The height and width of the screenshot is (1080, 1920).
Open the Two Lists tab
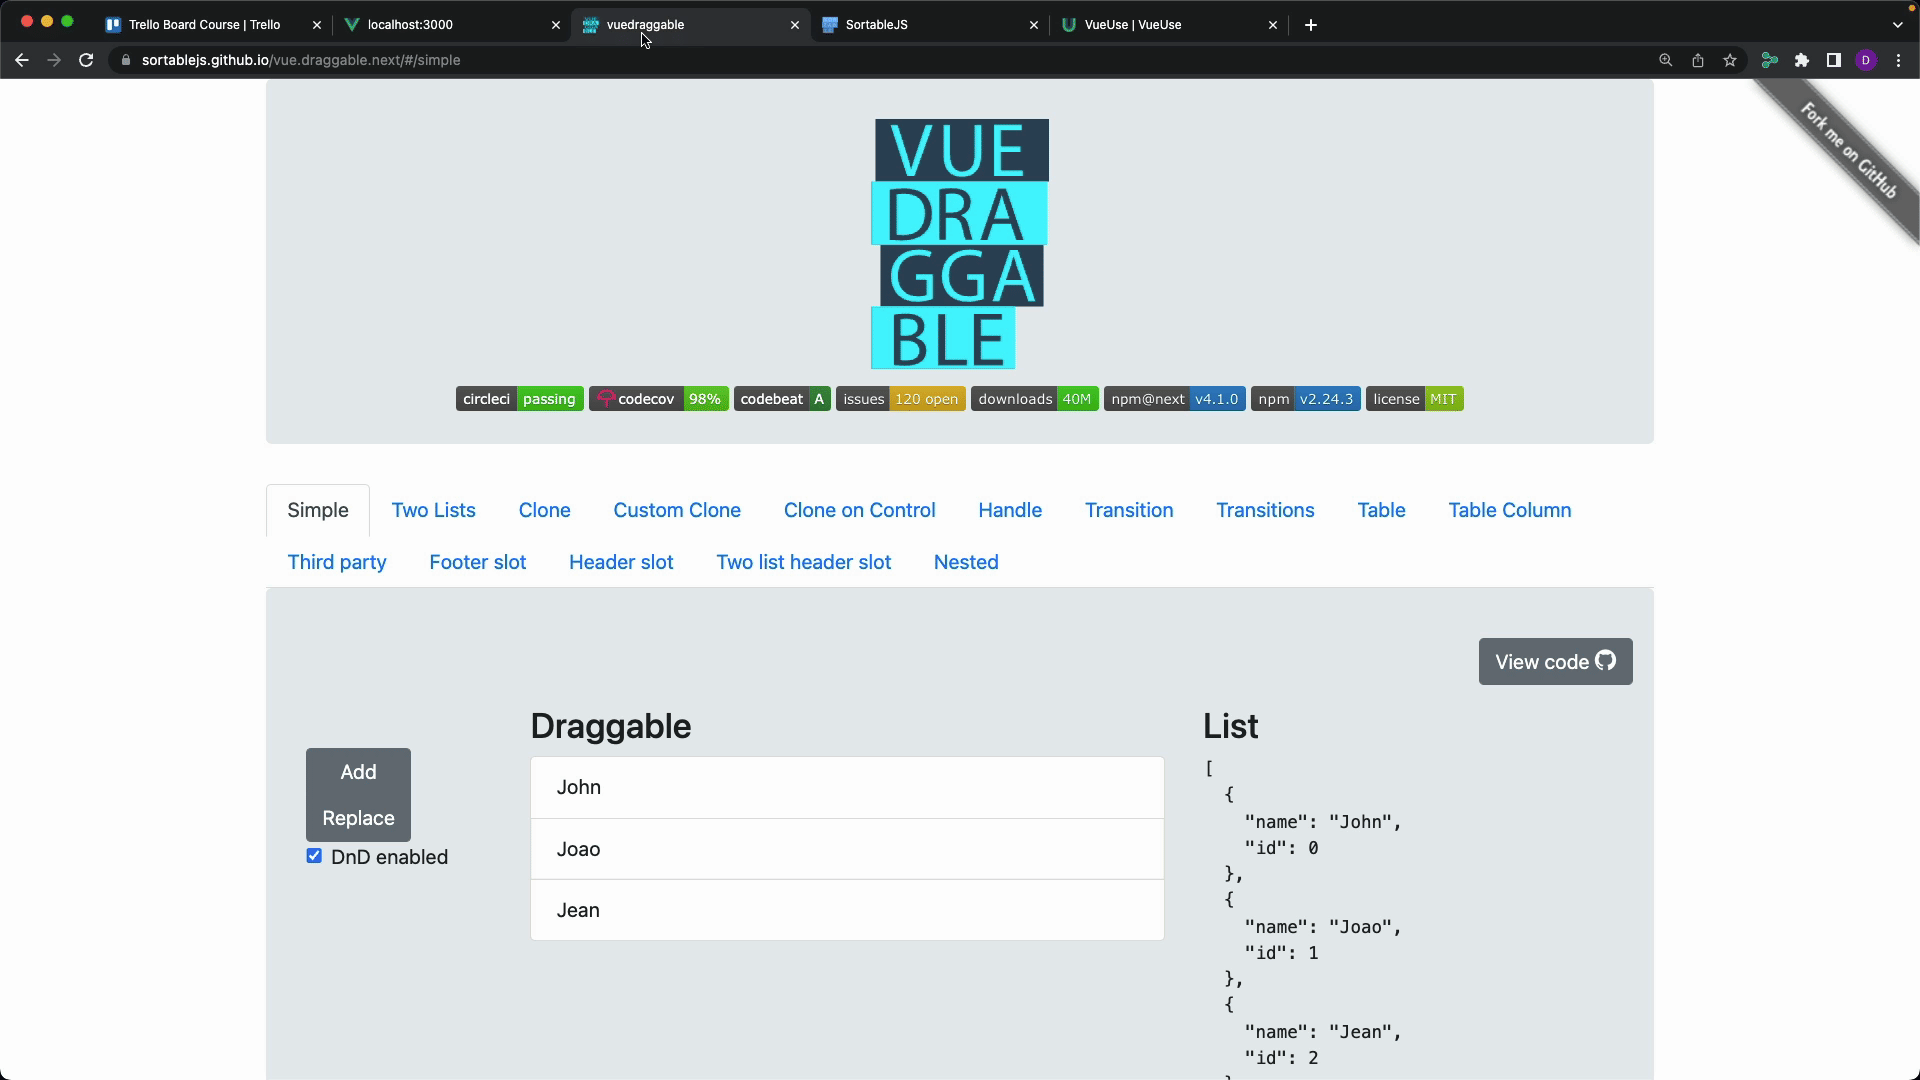434,510
